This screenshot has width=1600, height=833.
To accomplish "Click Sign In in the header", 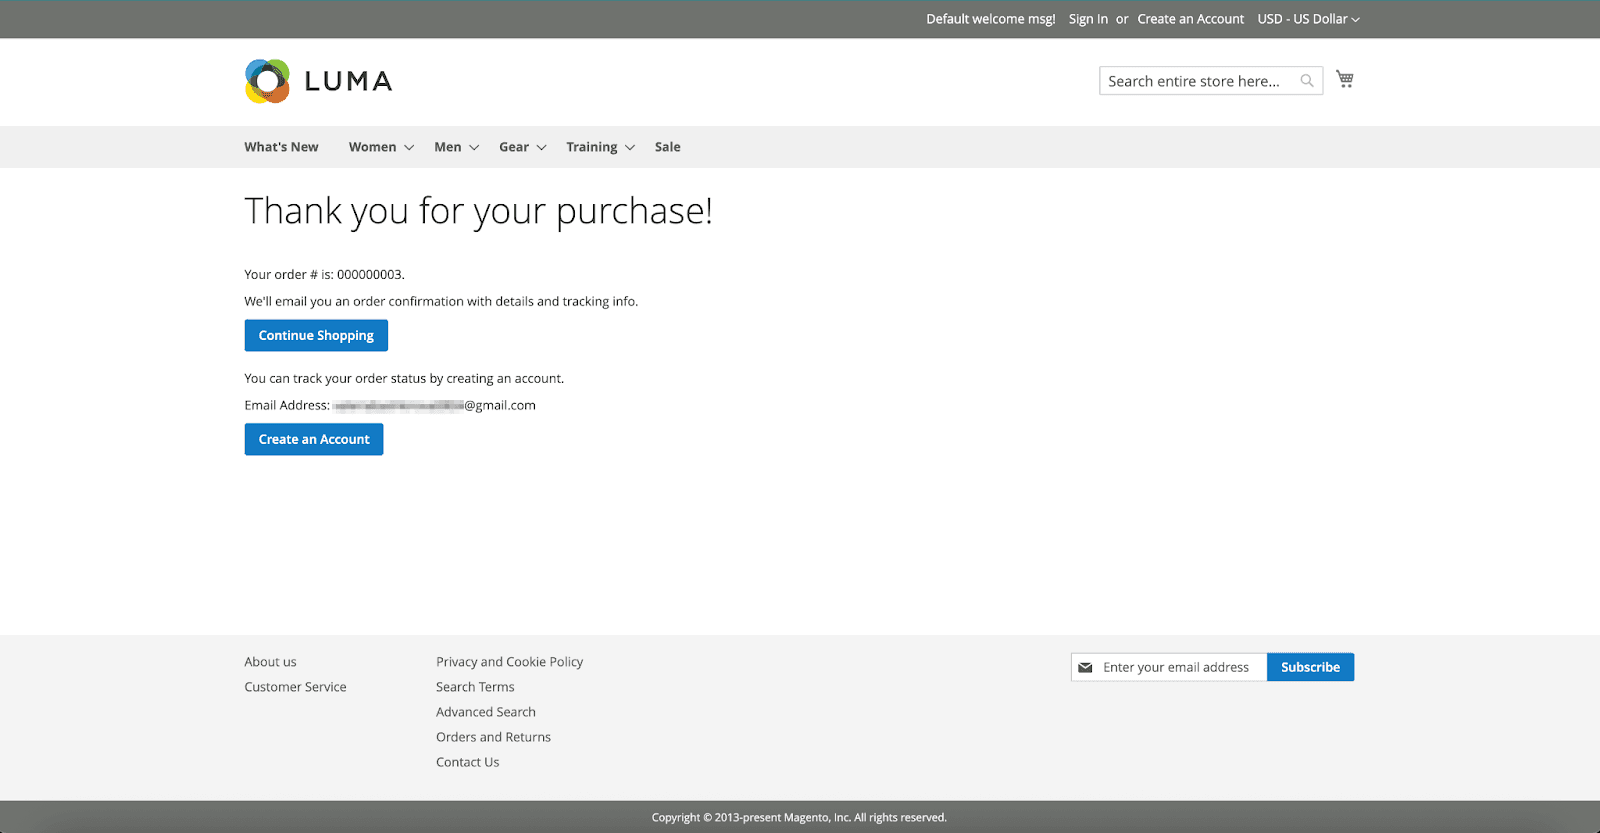I will point(1088,19).
